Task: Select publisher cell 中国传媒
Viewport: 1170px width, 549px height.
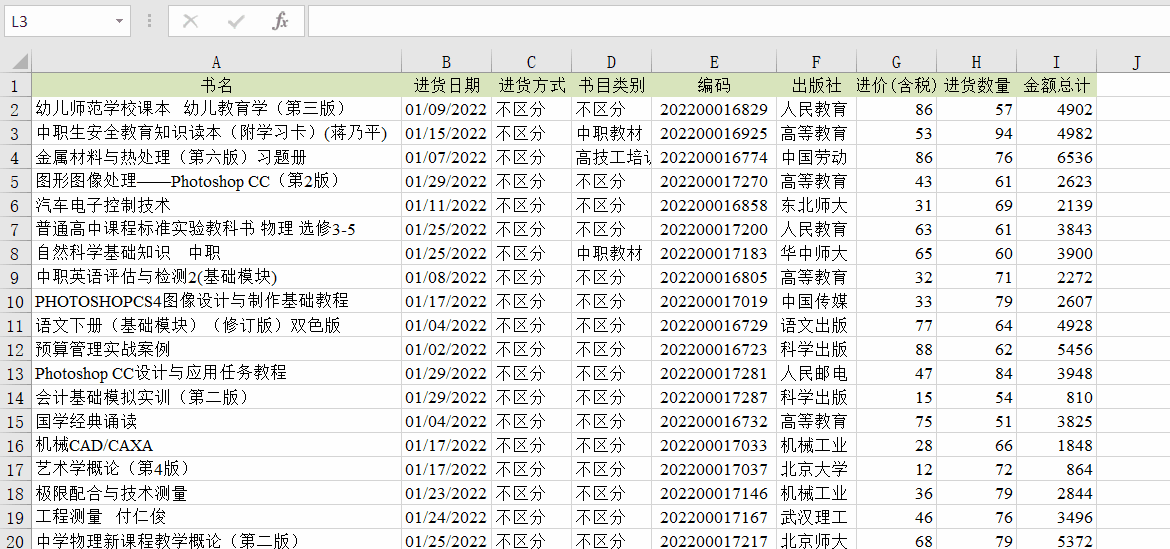Action: pyautogui.click(x=816, y=301)
